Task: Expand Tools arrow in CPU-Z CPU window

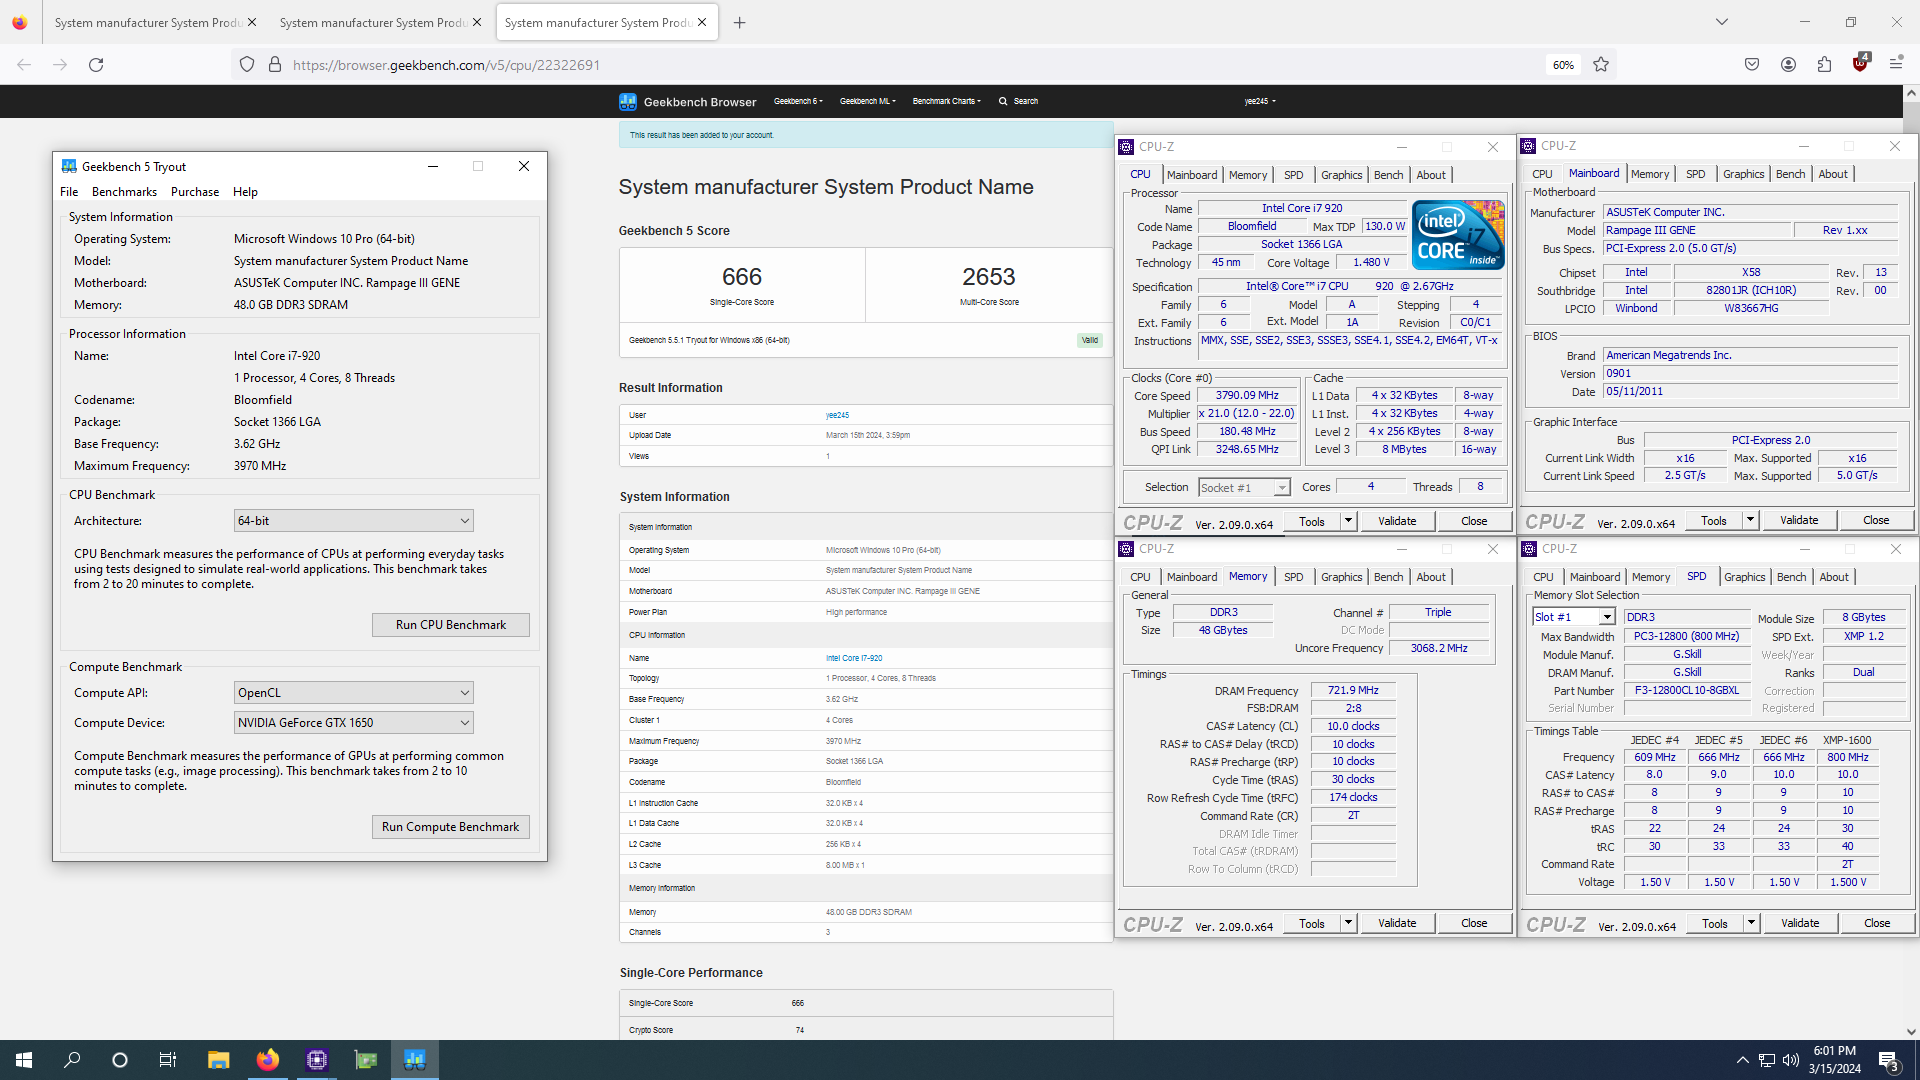Action: pos(1348,521)
